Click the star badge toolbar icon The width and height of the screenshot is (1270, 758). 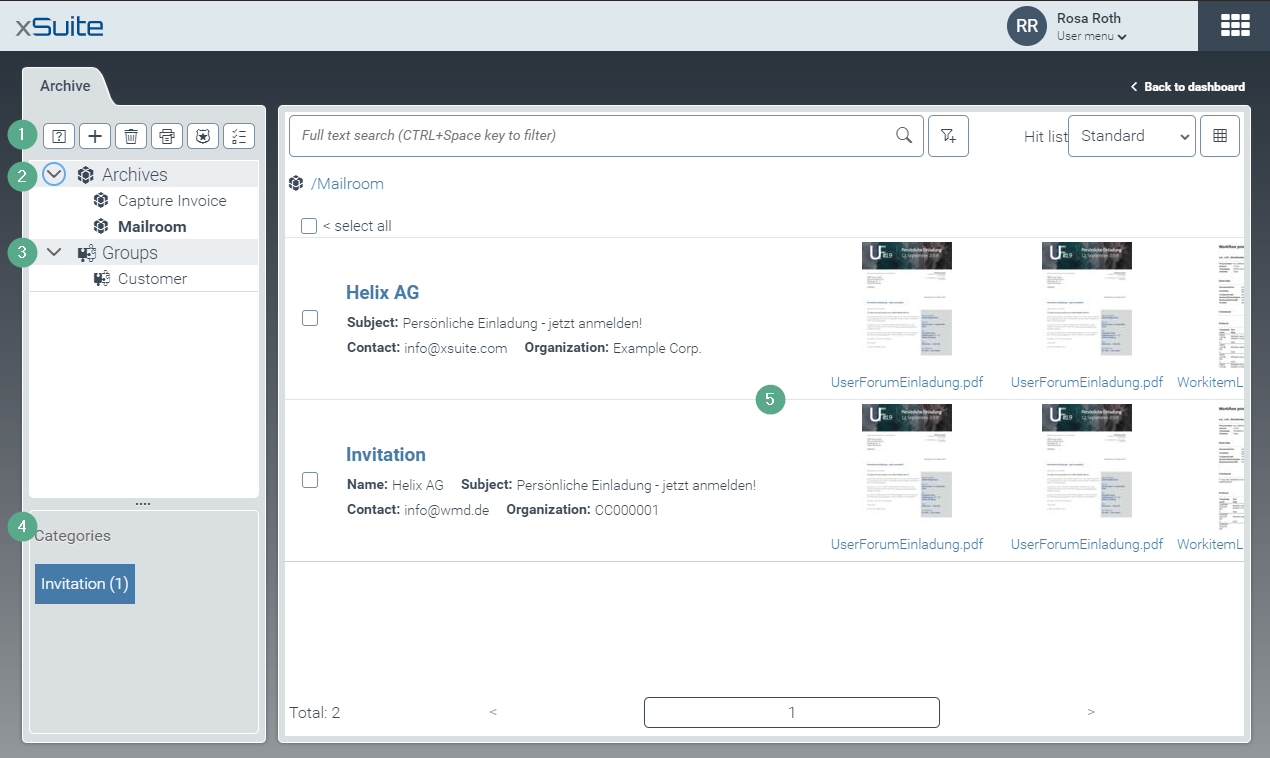pyautogui.click(x=203, y=137)
